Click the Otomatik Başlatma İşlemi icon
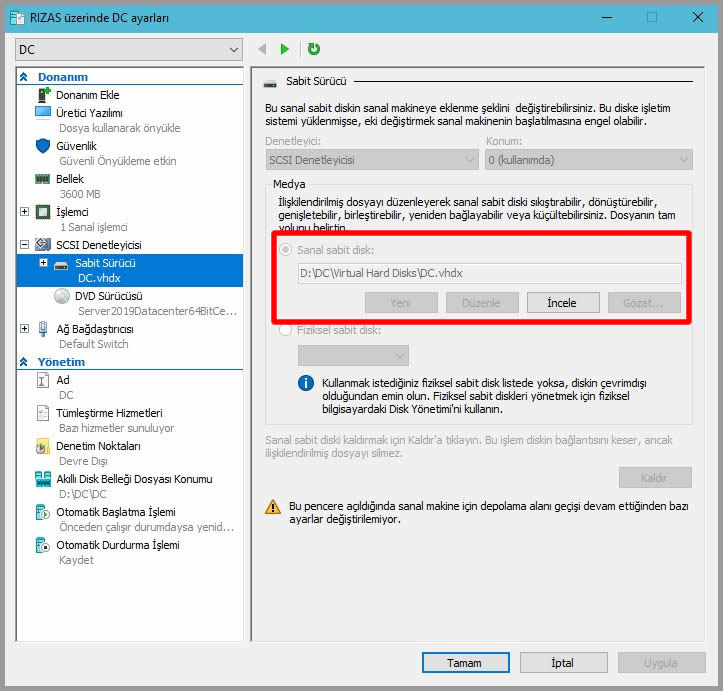 click(x=43, y=512)
